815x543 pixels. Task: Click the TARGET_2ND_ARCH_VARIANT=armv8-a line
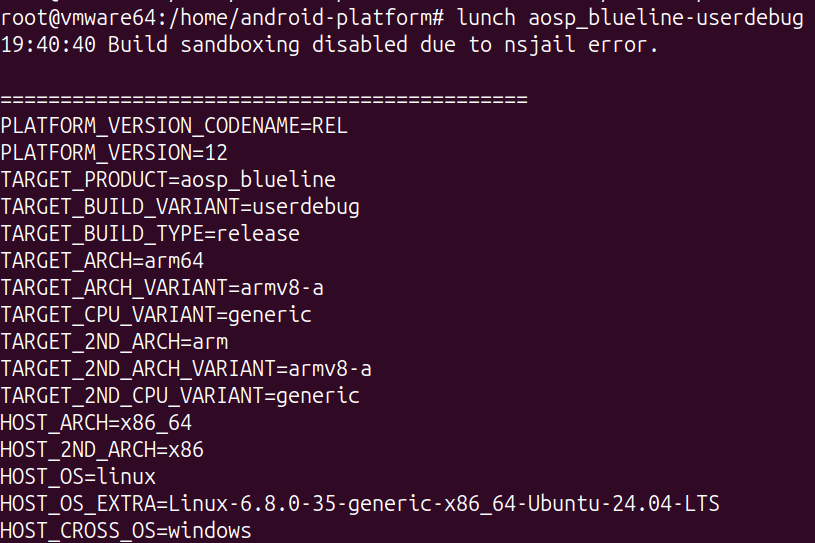pyautogui.click(x=186, y=369)
